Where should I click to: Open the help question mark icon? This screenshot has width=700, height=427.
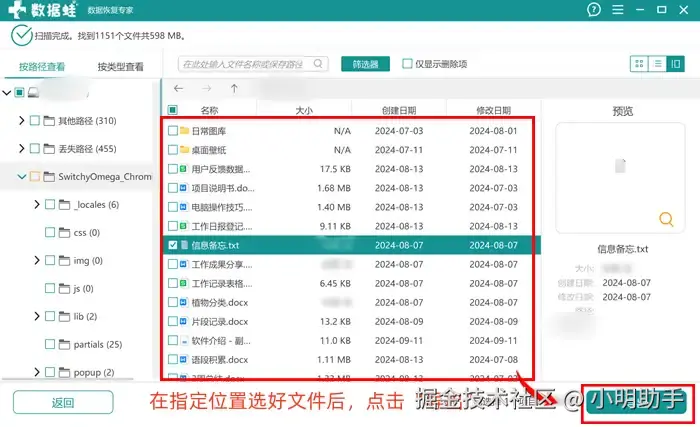[x=594, y=9]
